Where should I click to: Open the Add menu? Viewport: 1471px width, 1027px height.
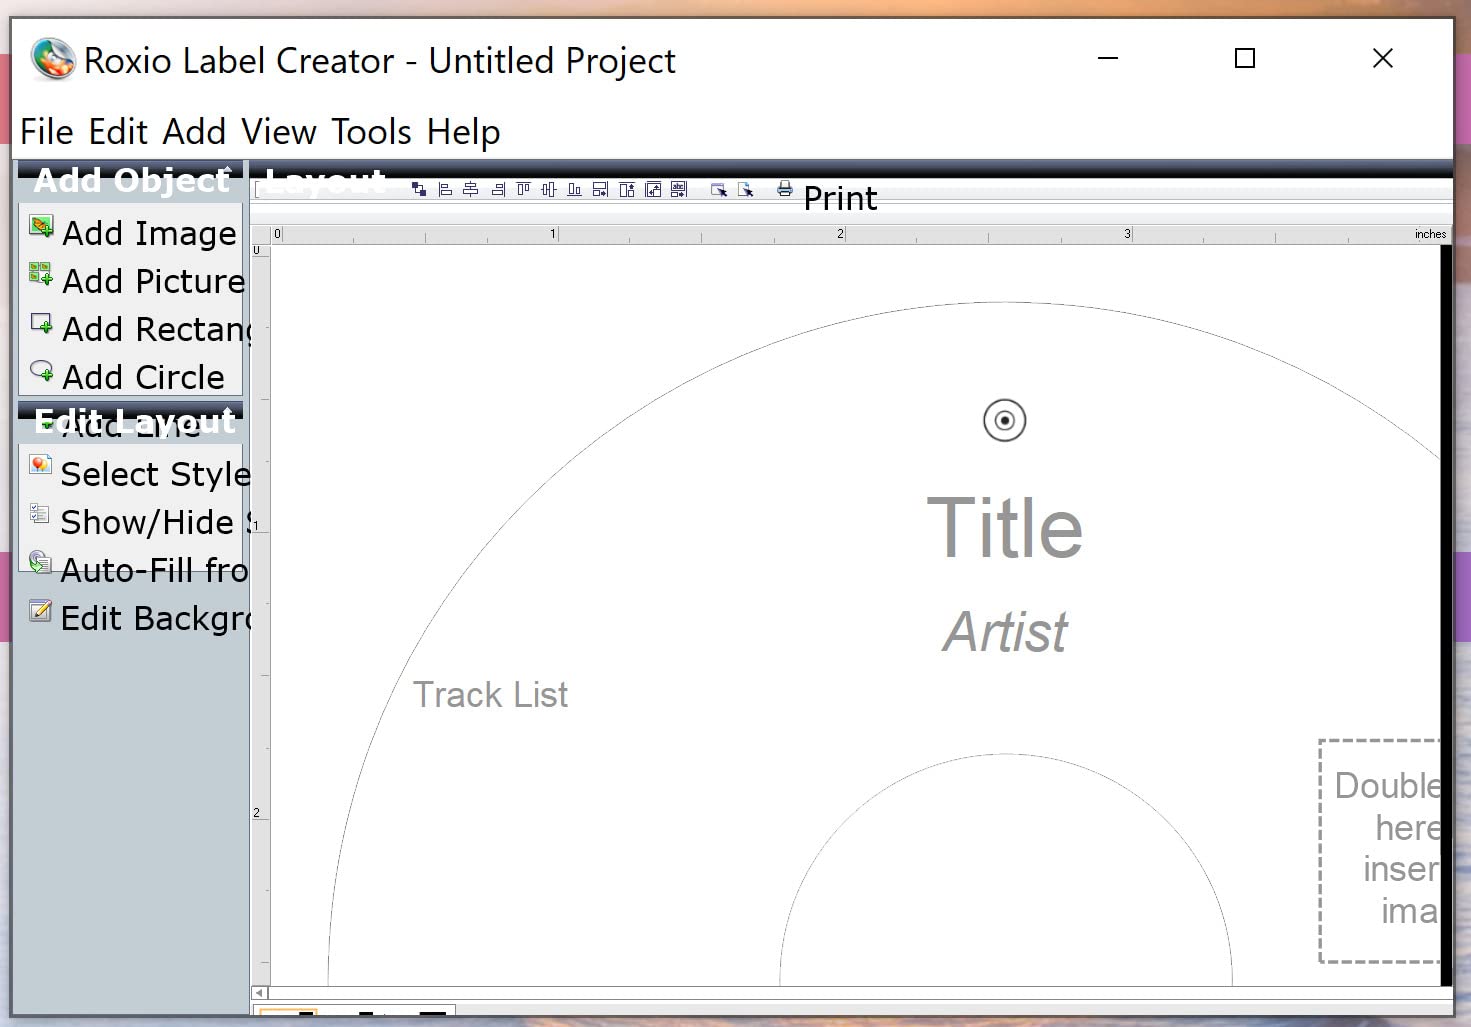click(x=194, y=132)
